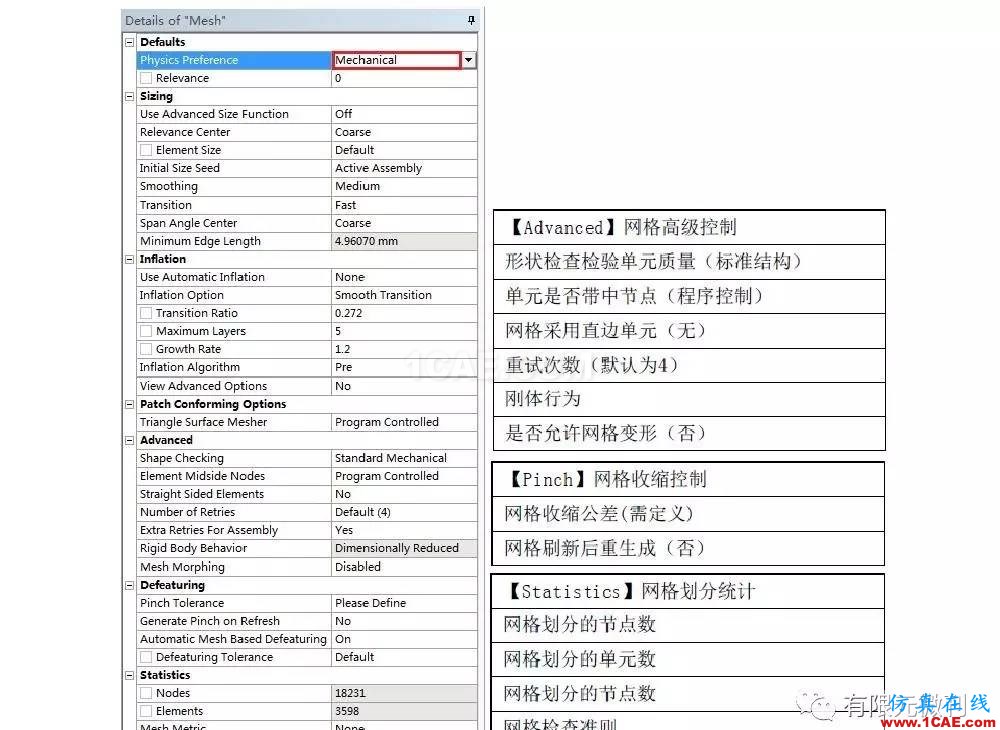Collapse the Advanced section

[x=129, y=441]
